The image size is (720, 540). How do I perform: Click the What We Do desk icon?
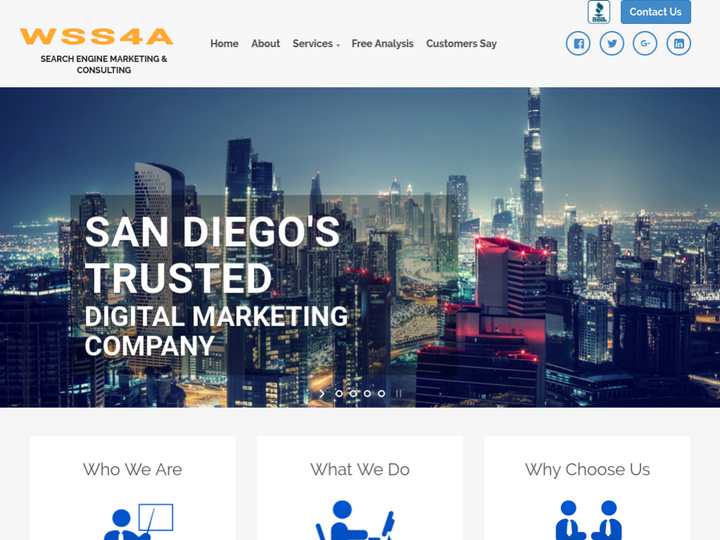coord(355,520)
